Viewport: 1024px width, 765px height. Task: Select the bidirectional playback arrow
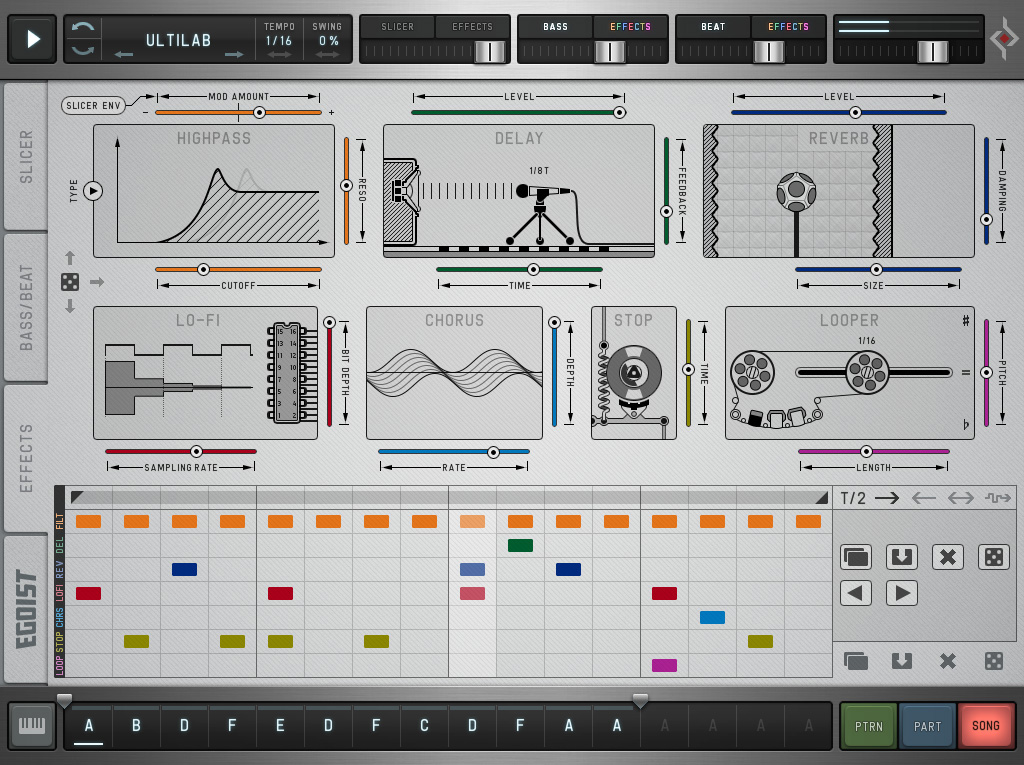960,498
